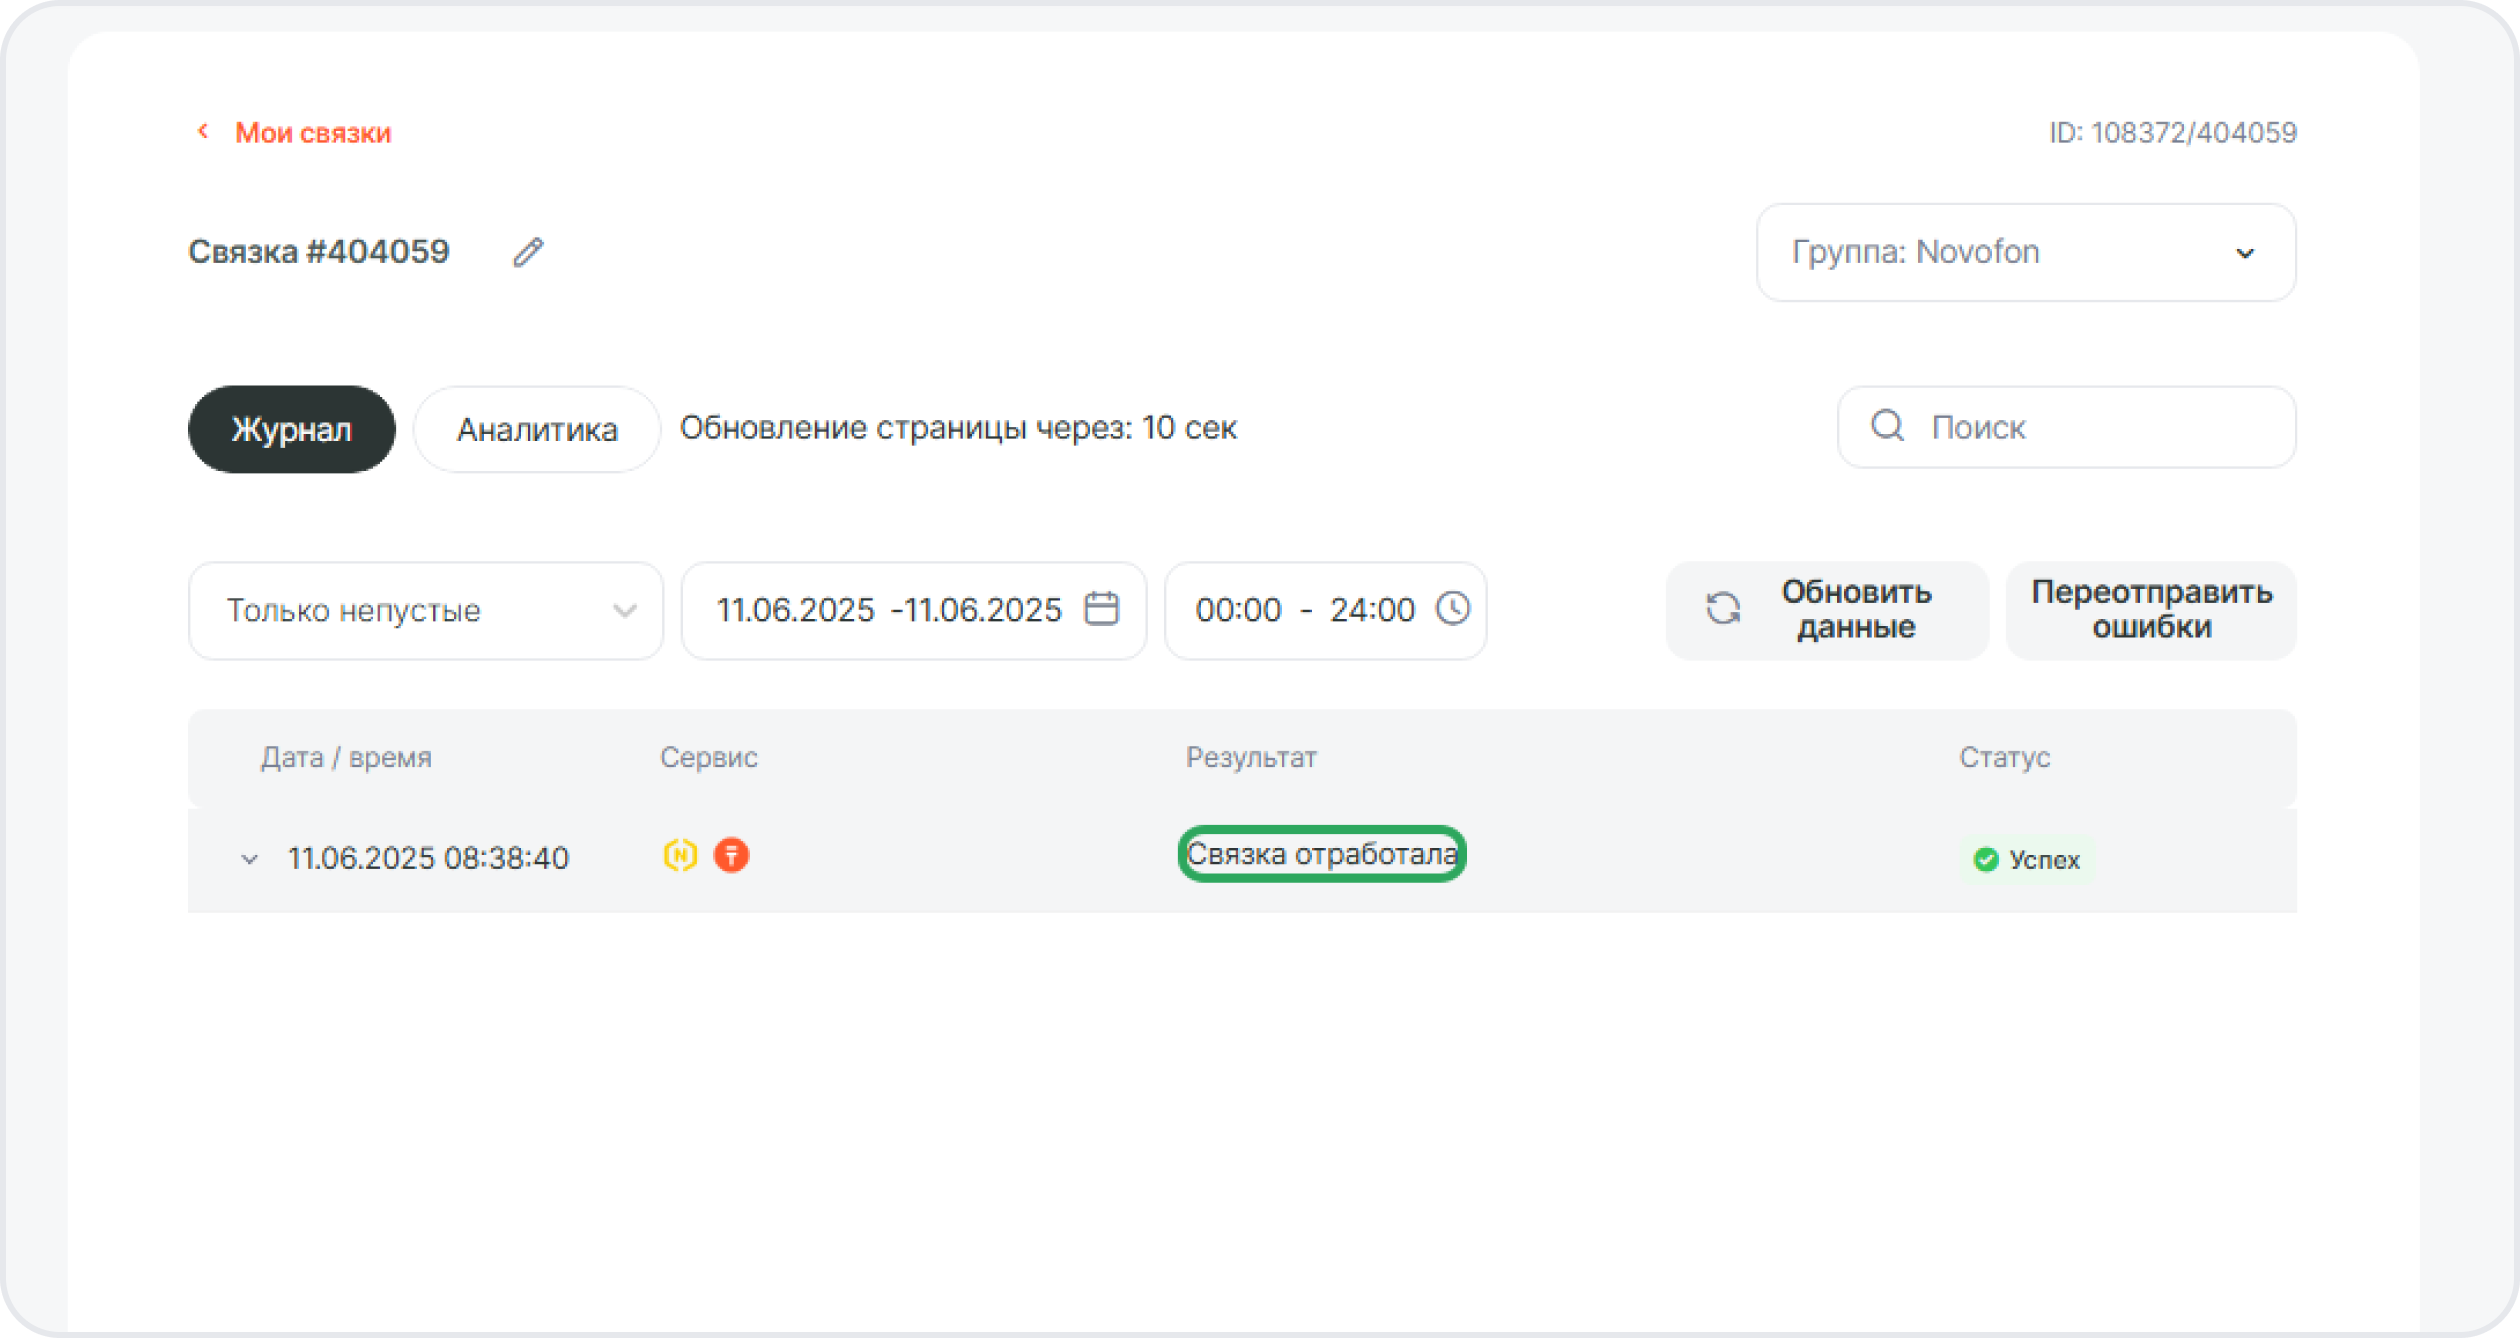This screenshot has width=2520, height=1338.
Task: Click the Связка отработала result text
Action: [1321, 854]
